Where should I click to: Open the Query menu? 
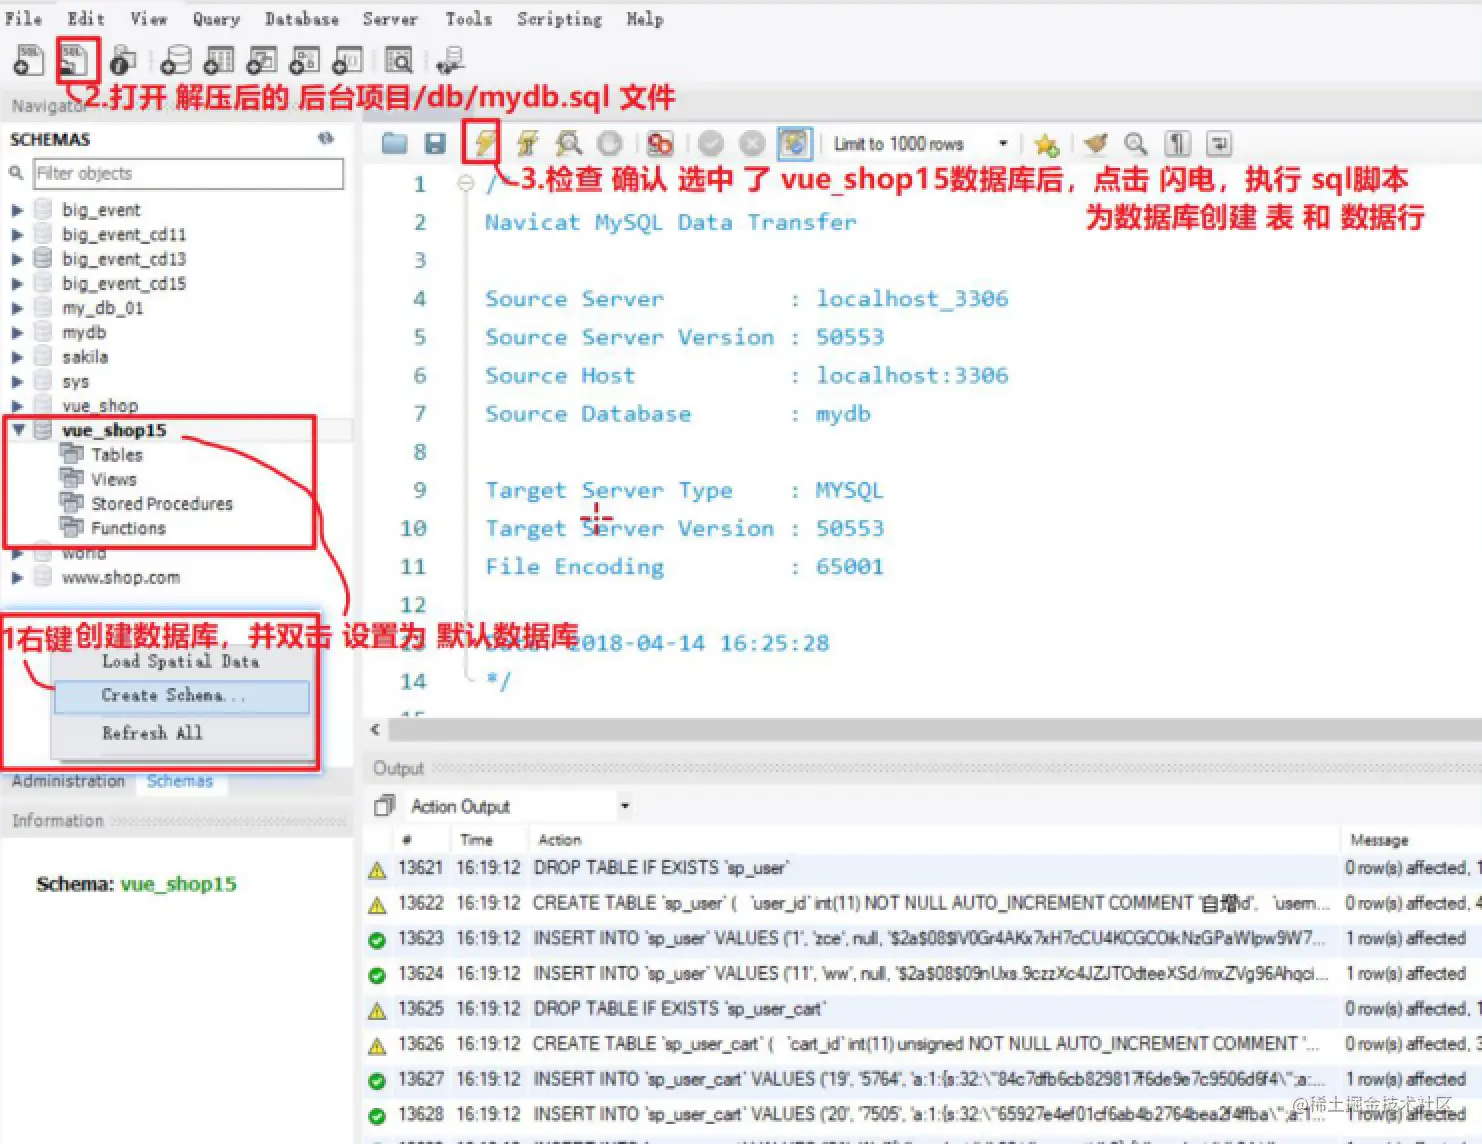click(216, 18)
